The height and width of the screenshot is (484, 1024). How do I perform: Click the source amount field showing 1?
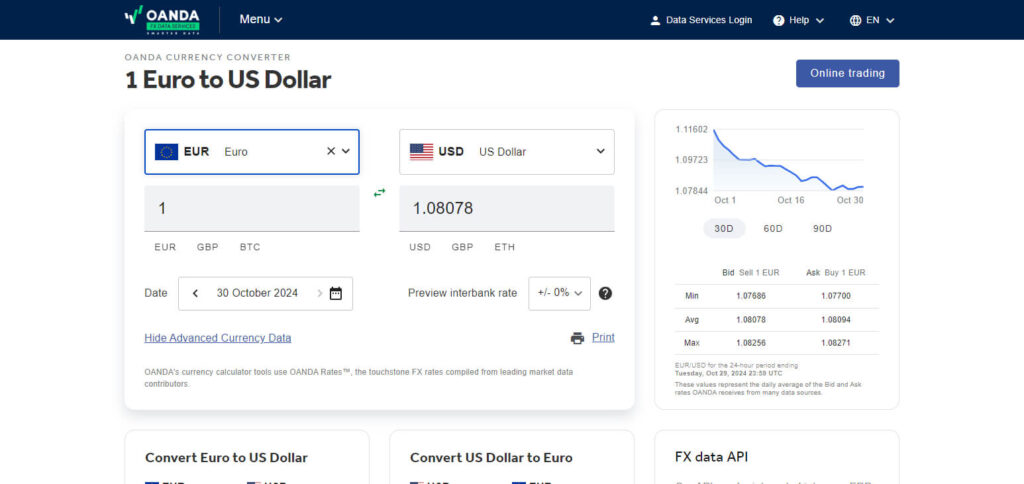coord(251,208)
